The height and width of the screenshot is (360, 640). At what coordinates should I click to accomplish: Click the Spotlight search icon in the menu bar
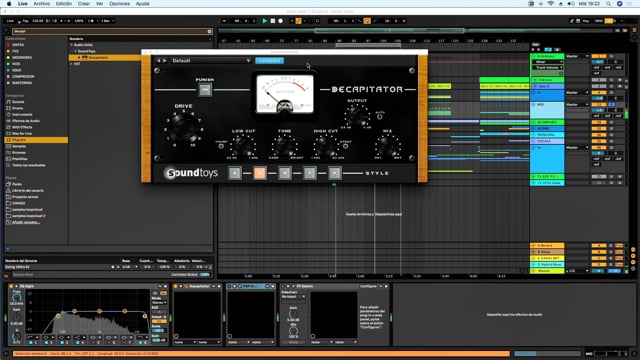click(608, 4)
